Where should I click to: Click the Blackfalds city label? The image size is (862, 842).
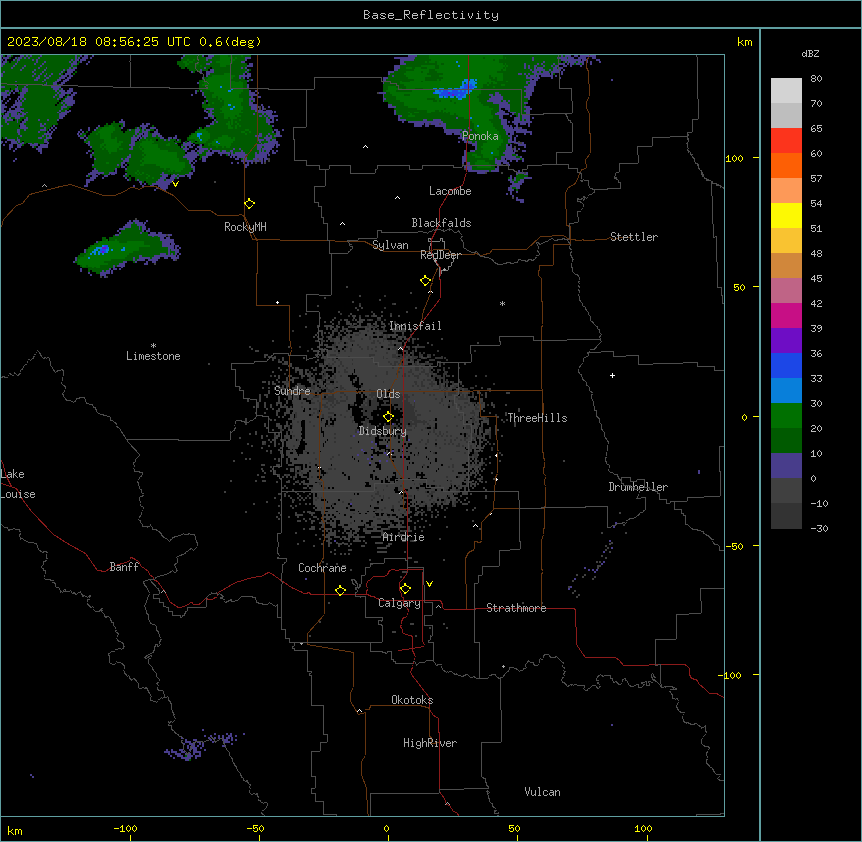[441, 223]
